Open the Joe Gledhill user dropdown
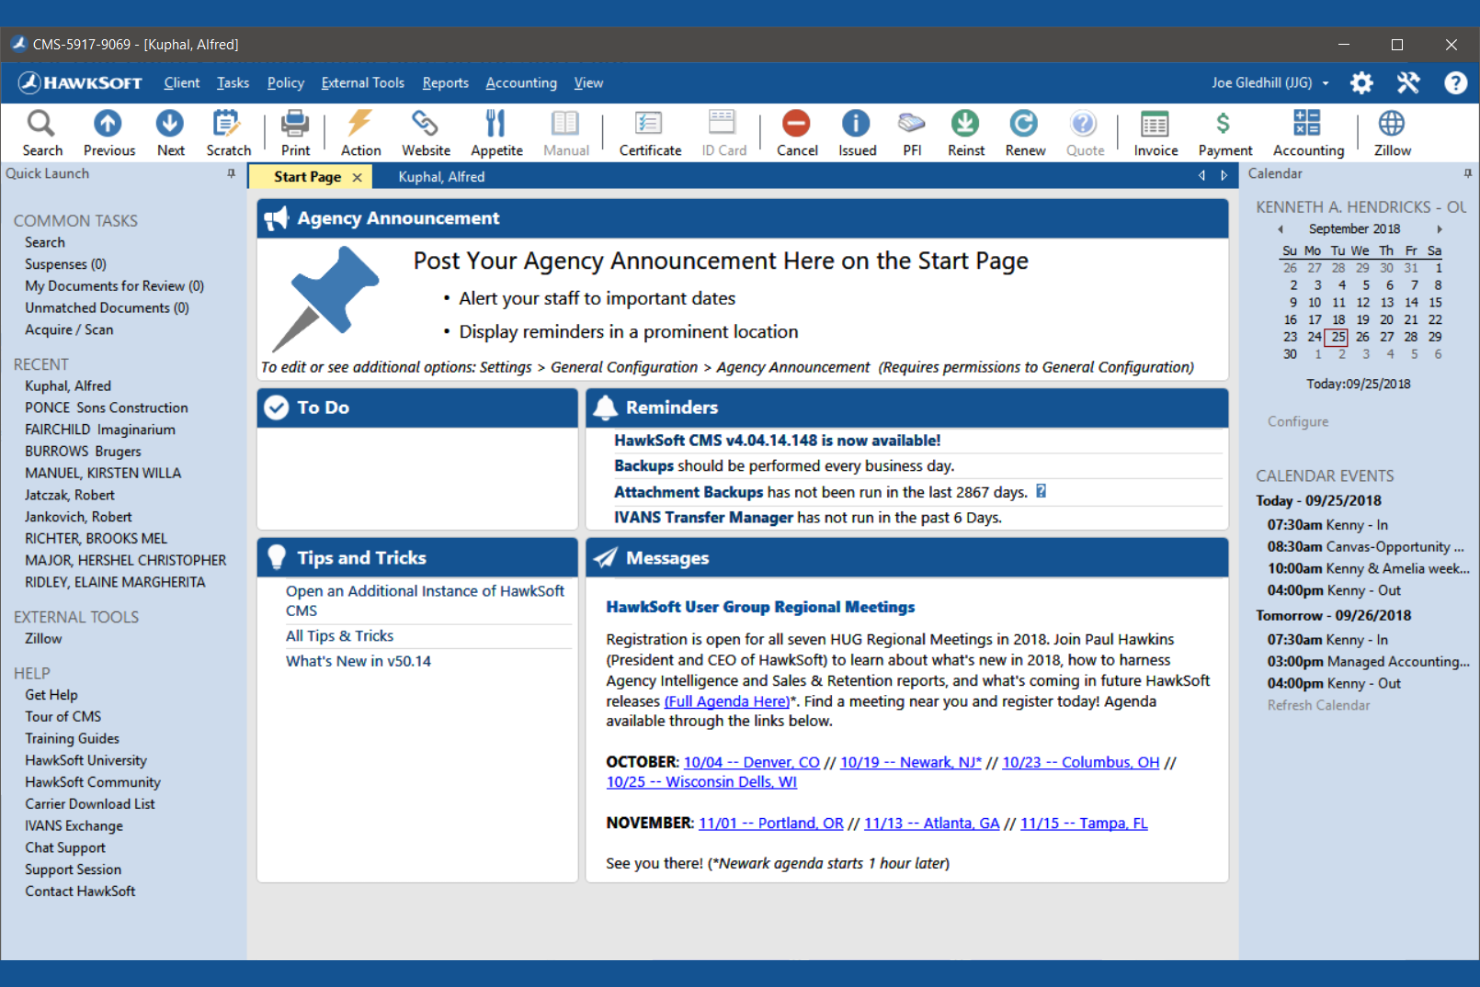The height and width of the screenshot is (987, 1480). tap(1270, 83)
